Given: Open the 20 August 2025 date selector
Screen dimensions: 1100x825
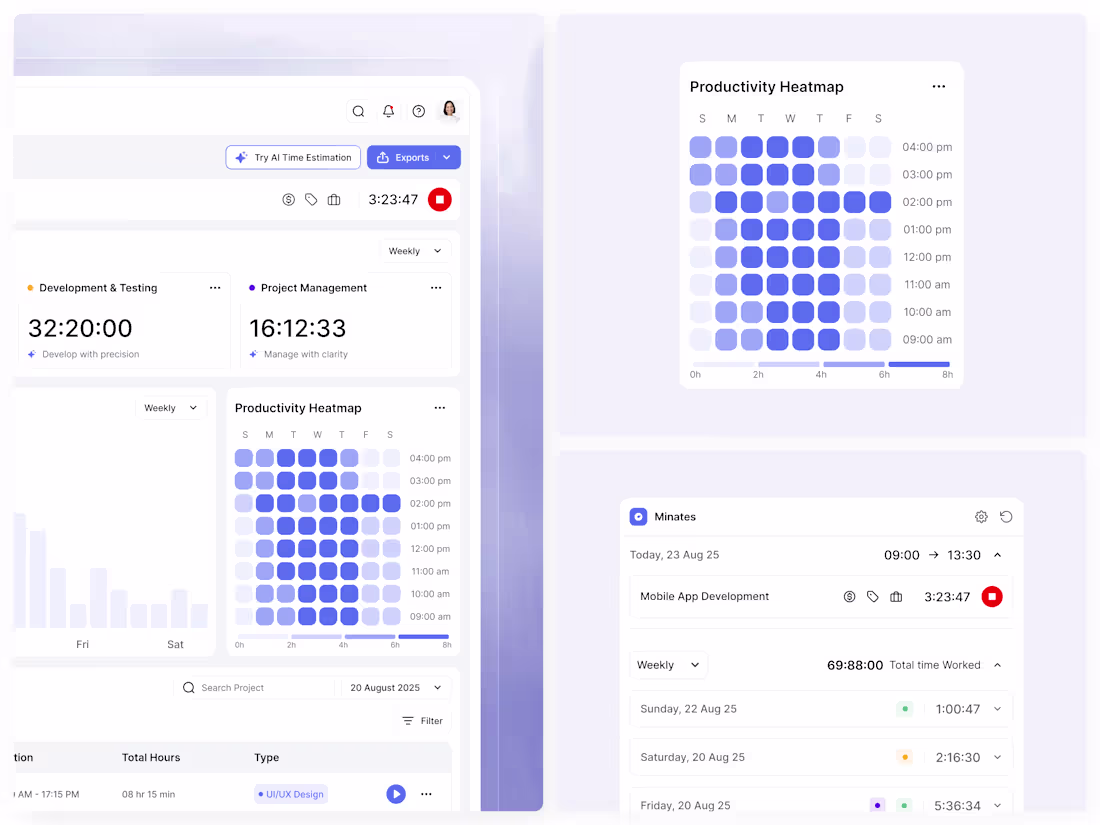Looking at the screenshot, I should tap(394, 687).
